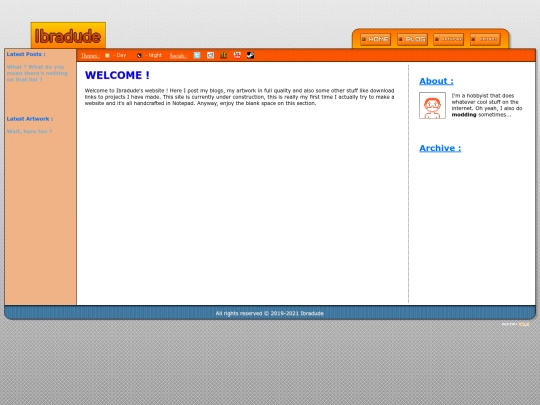Screen dimensions: 540x405
Task: Open the third navigation tab after BLOG
Action: 448,39
